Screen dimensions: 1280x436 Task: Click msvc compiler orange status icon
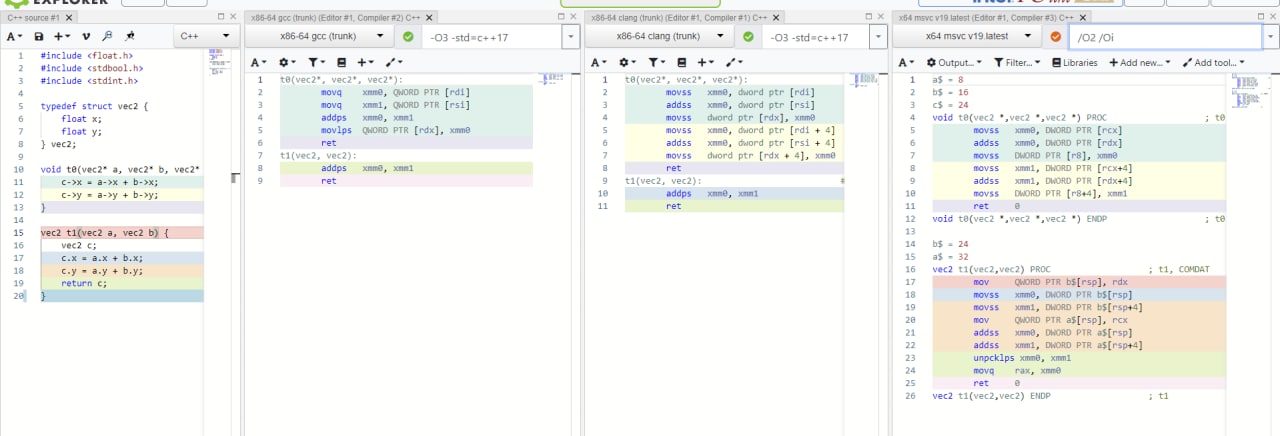click(x=1055, y=37)
